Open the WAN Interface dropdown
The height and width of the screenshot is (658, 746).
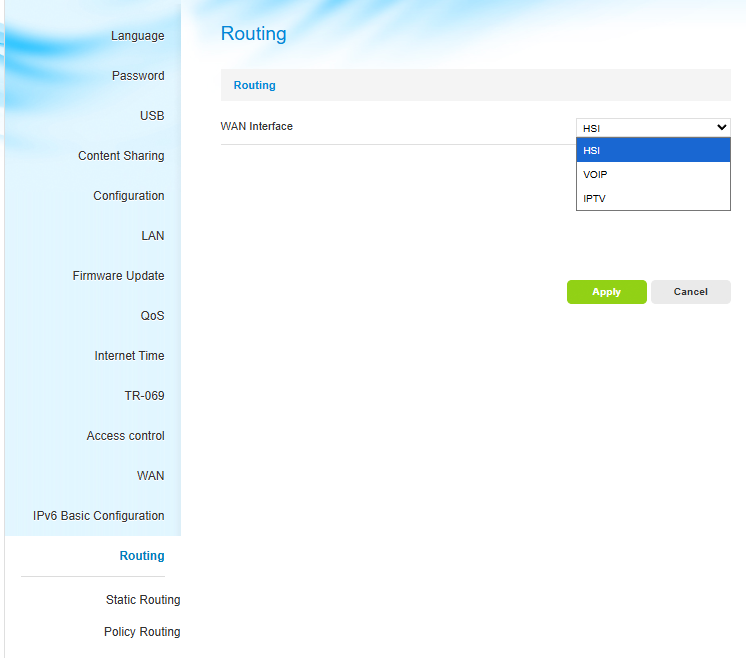pos(653,128)
